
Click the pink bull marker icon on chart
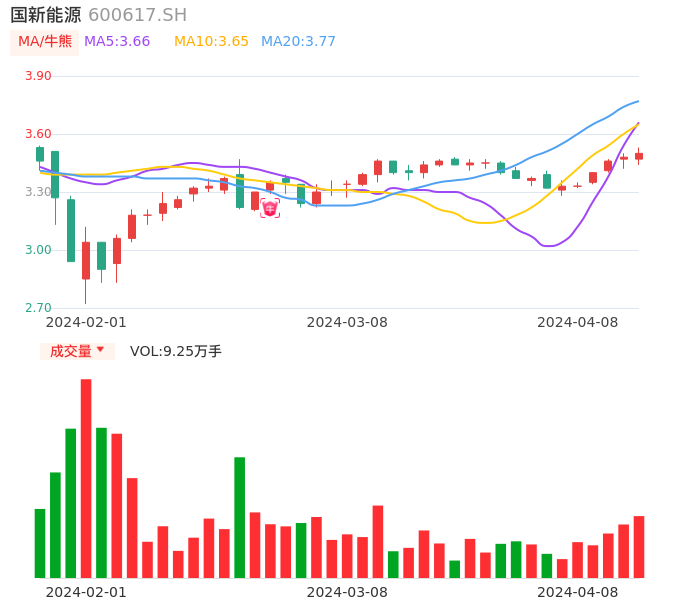[x=270, y=208]
